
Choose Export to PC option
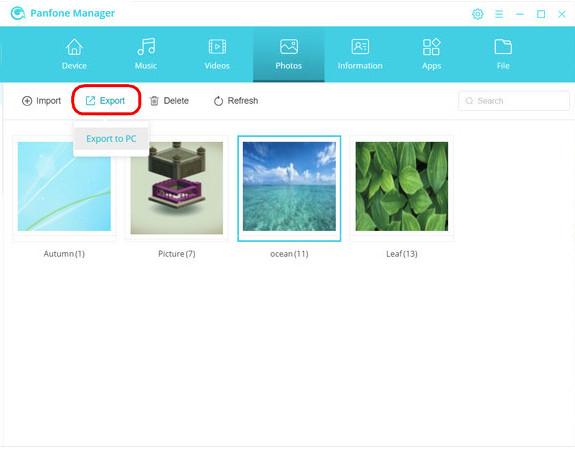click(x=111, y=139)
